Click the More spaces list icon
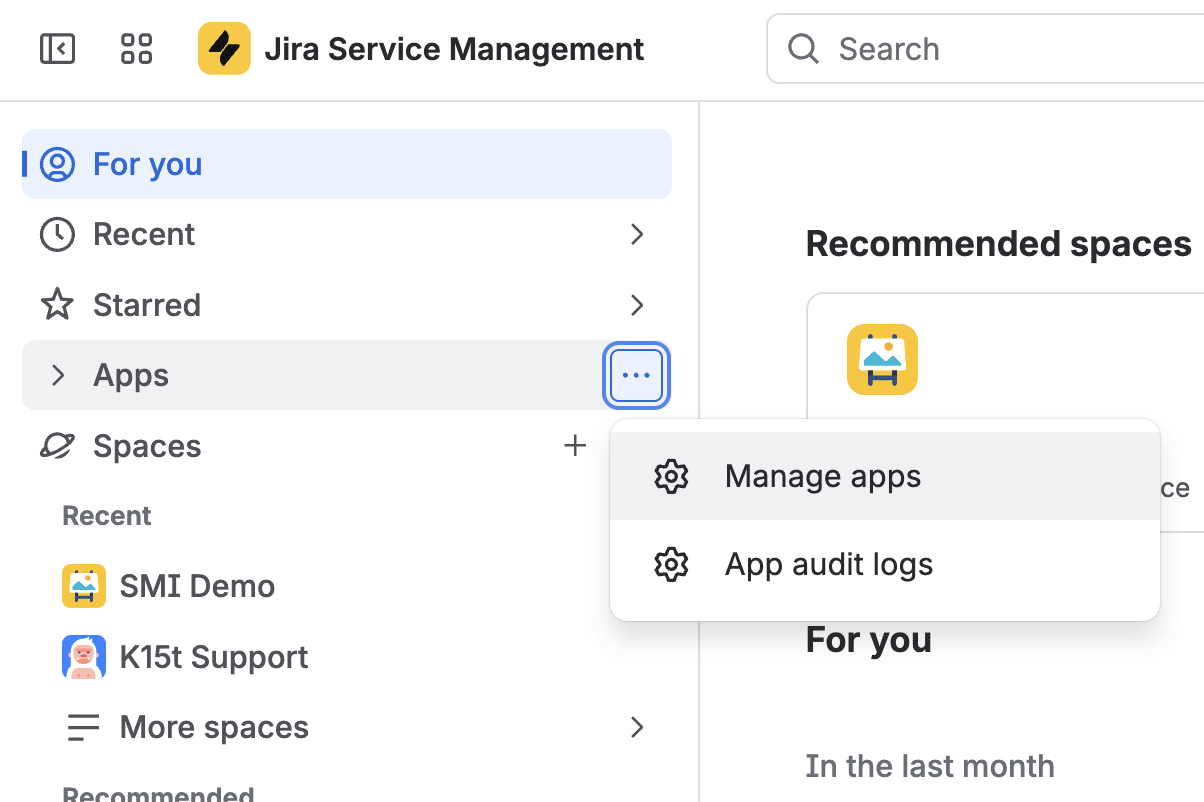 [84, 727]
